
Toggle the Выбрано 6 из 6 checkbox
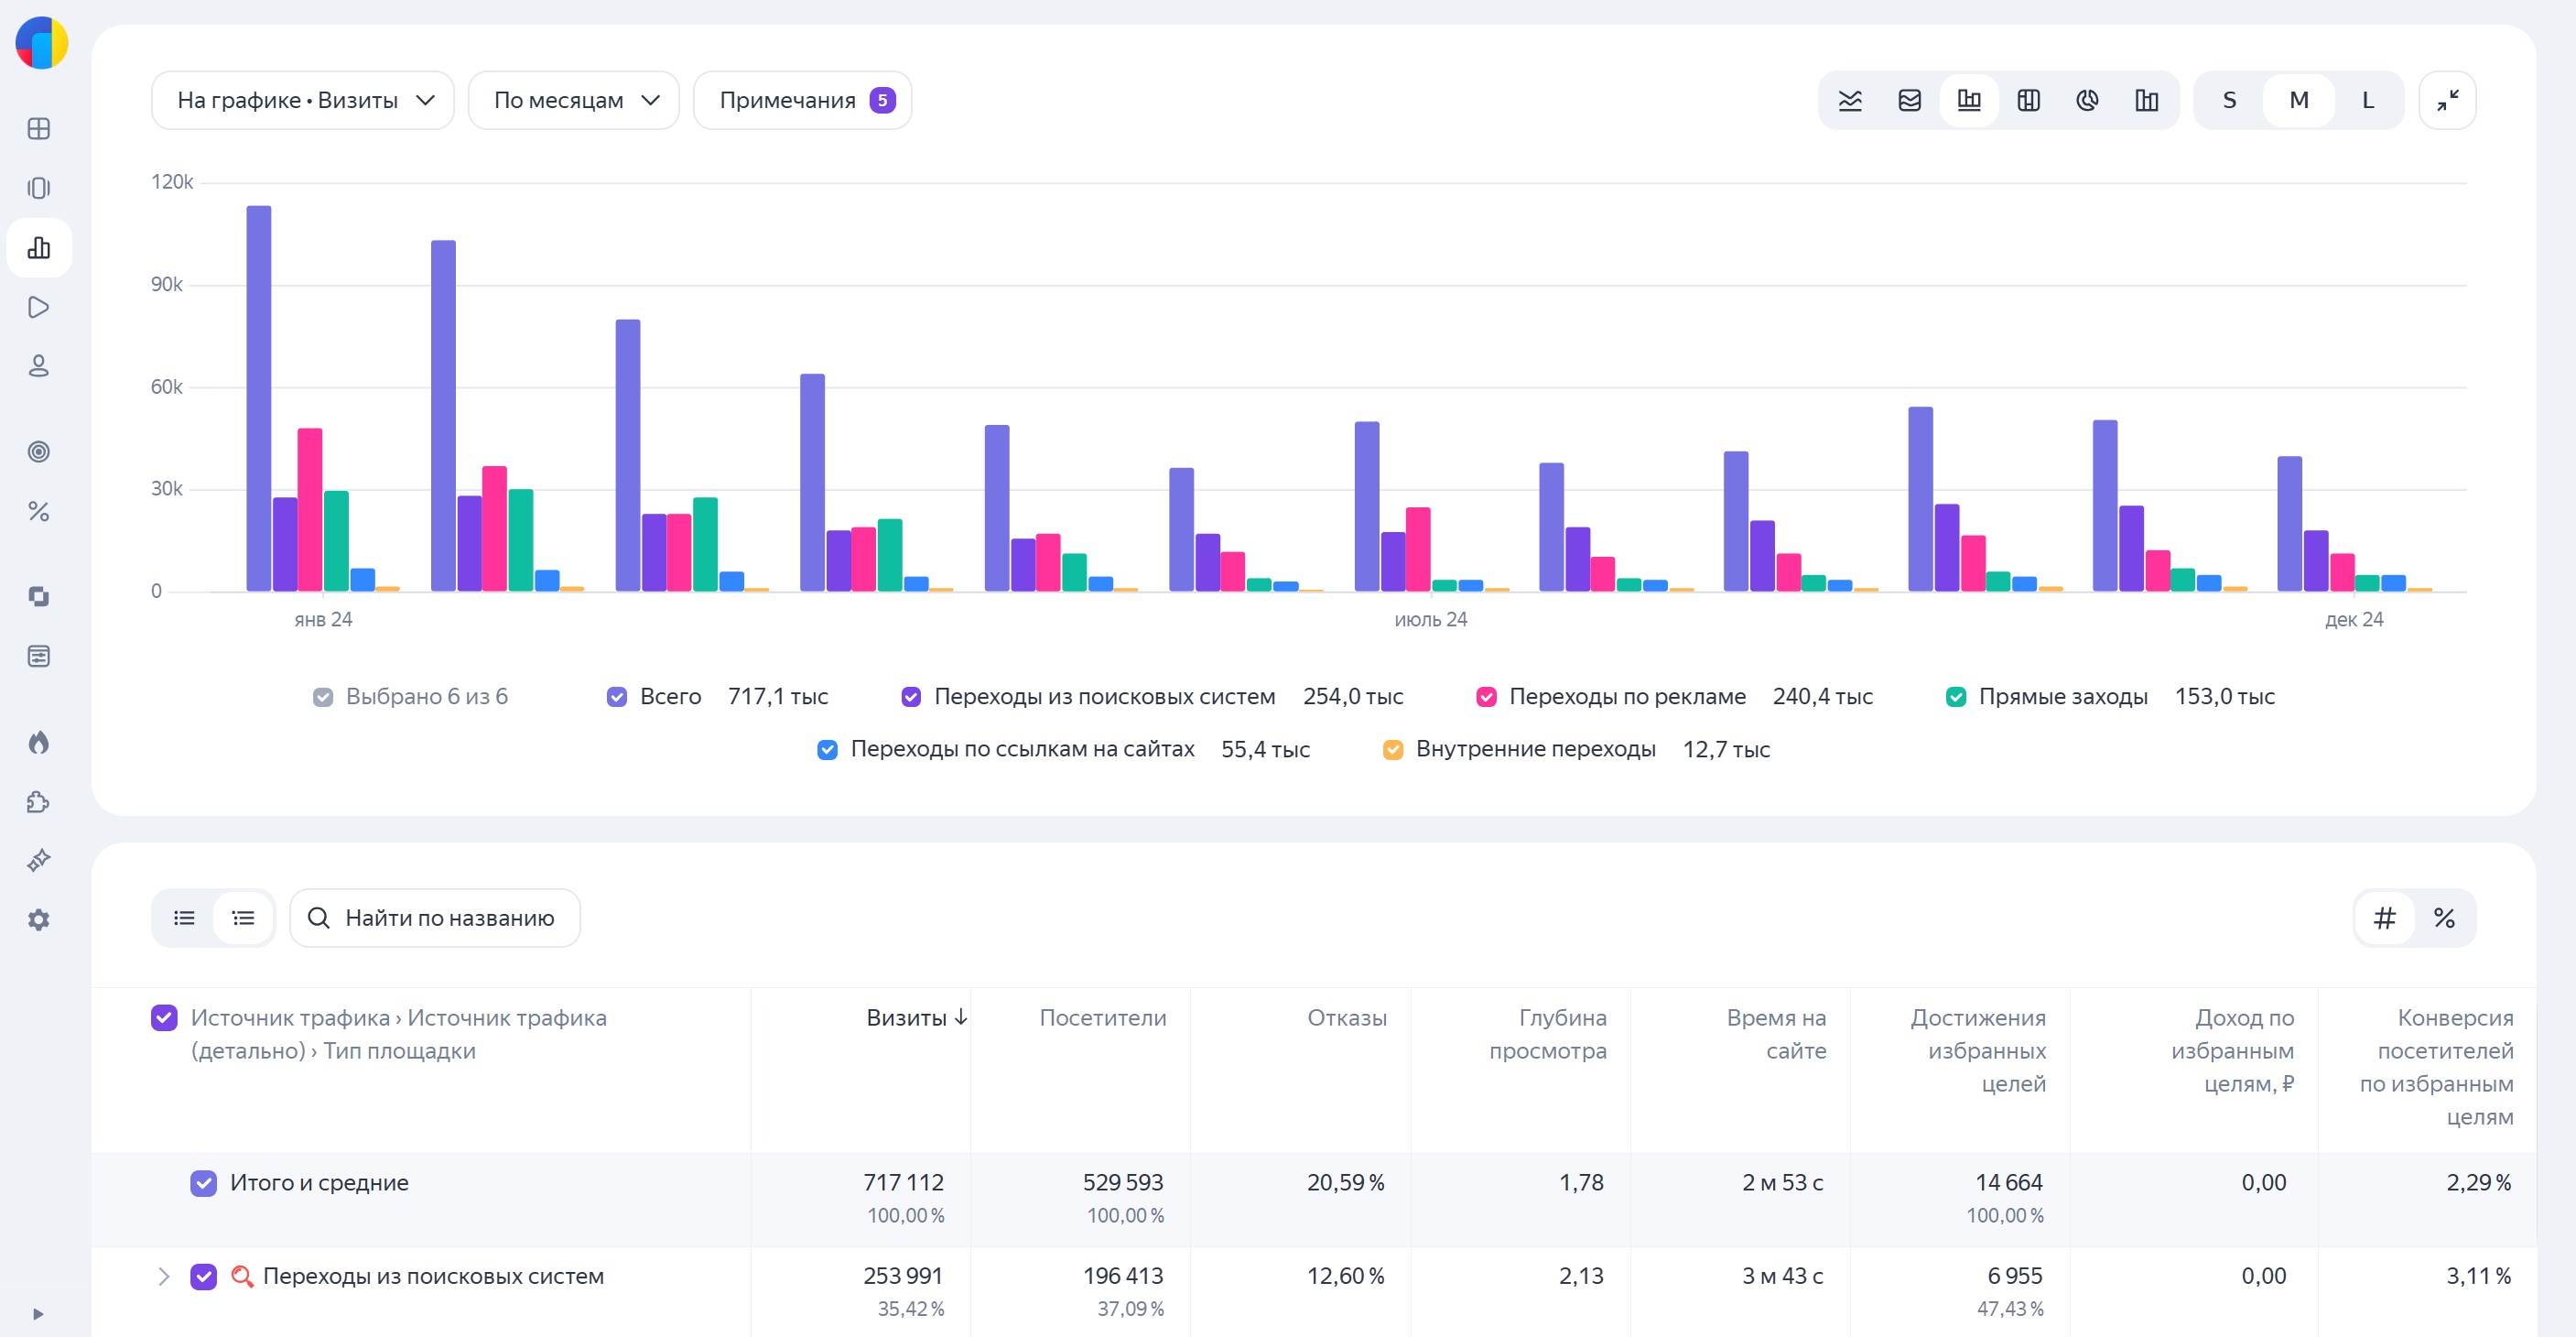tap(323, 697)
